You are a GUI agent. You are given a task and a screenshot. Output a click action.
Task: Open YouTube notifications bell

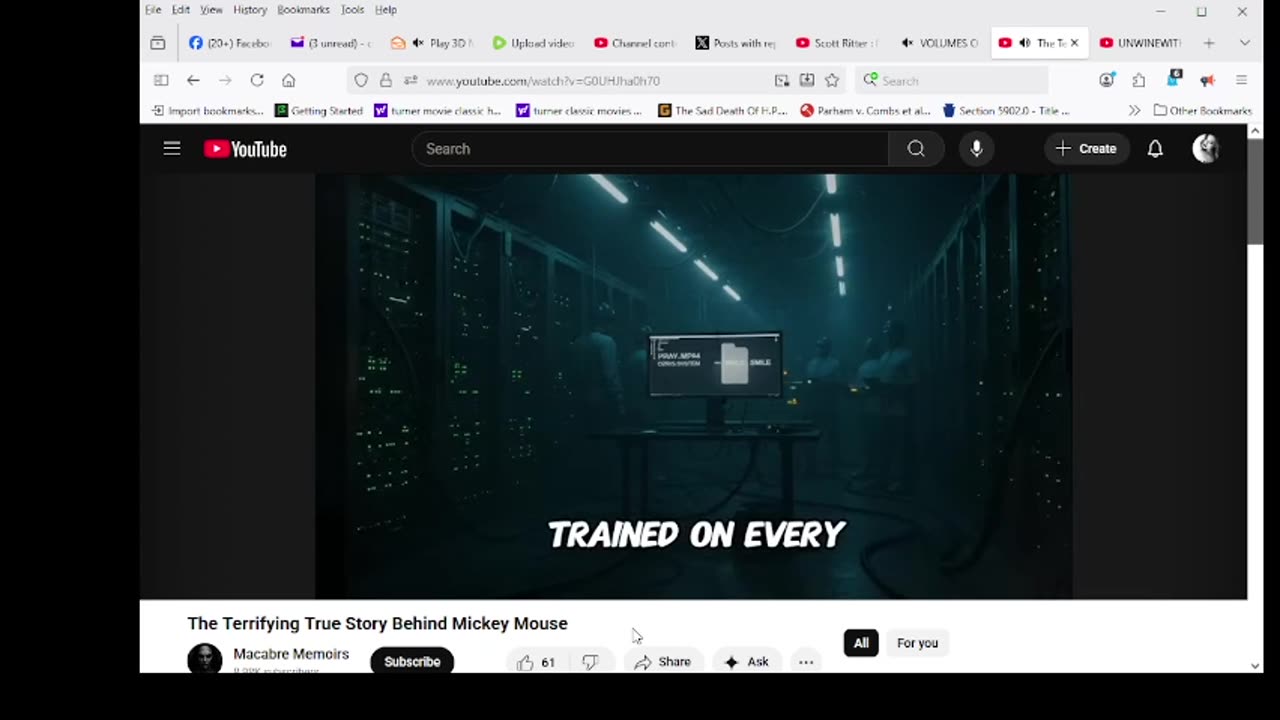point(1155,149)
